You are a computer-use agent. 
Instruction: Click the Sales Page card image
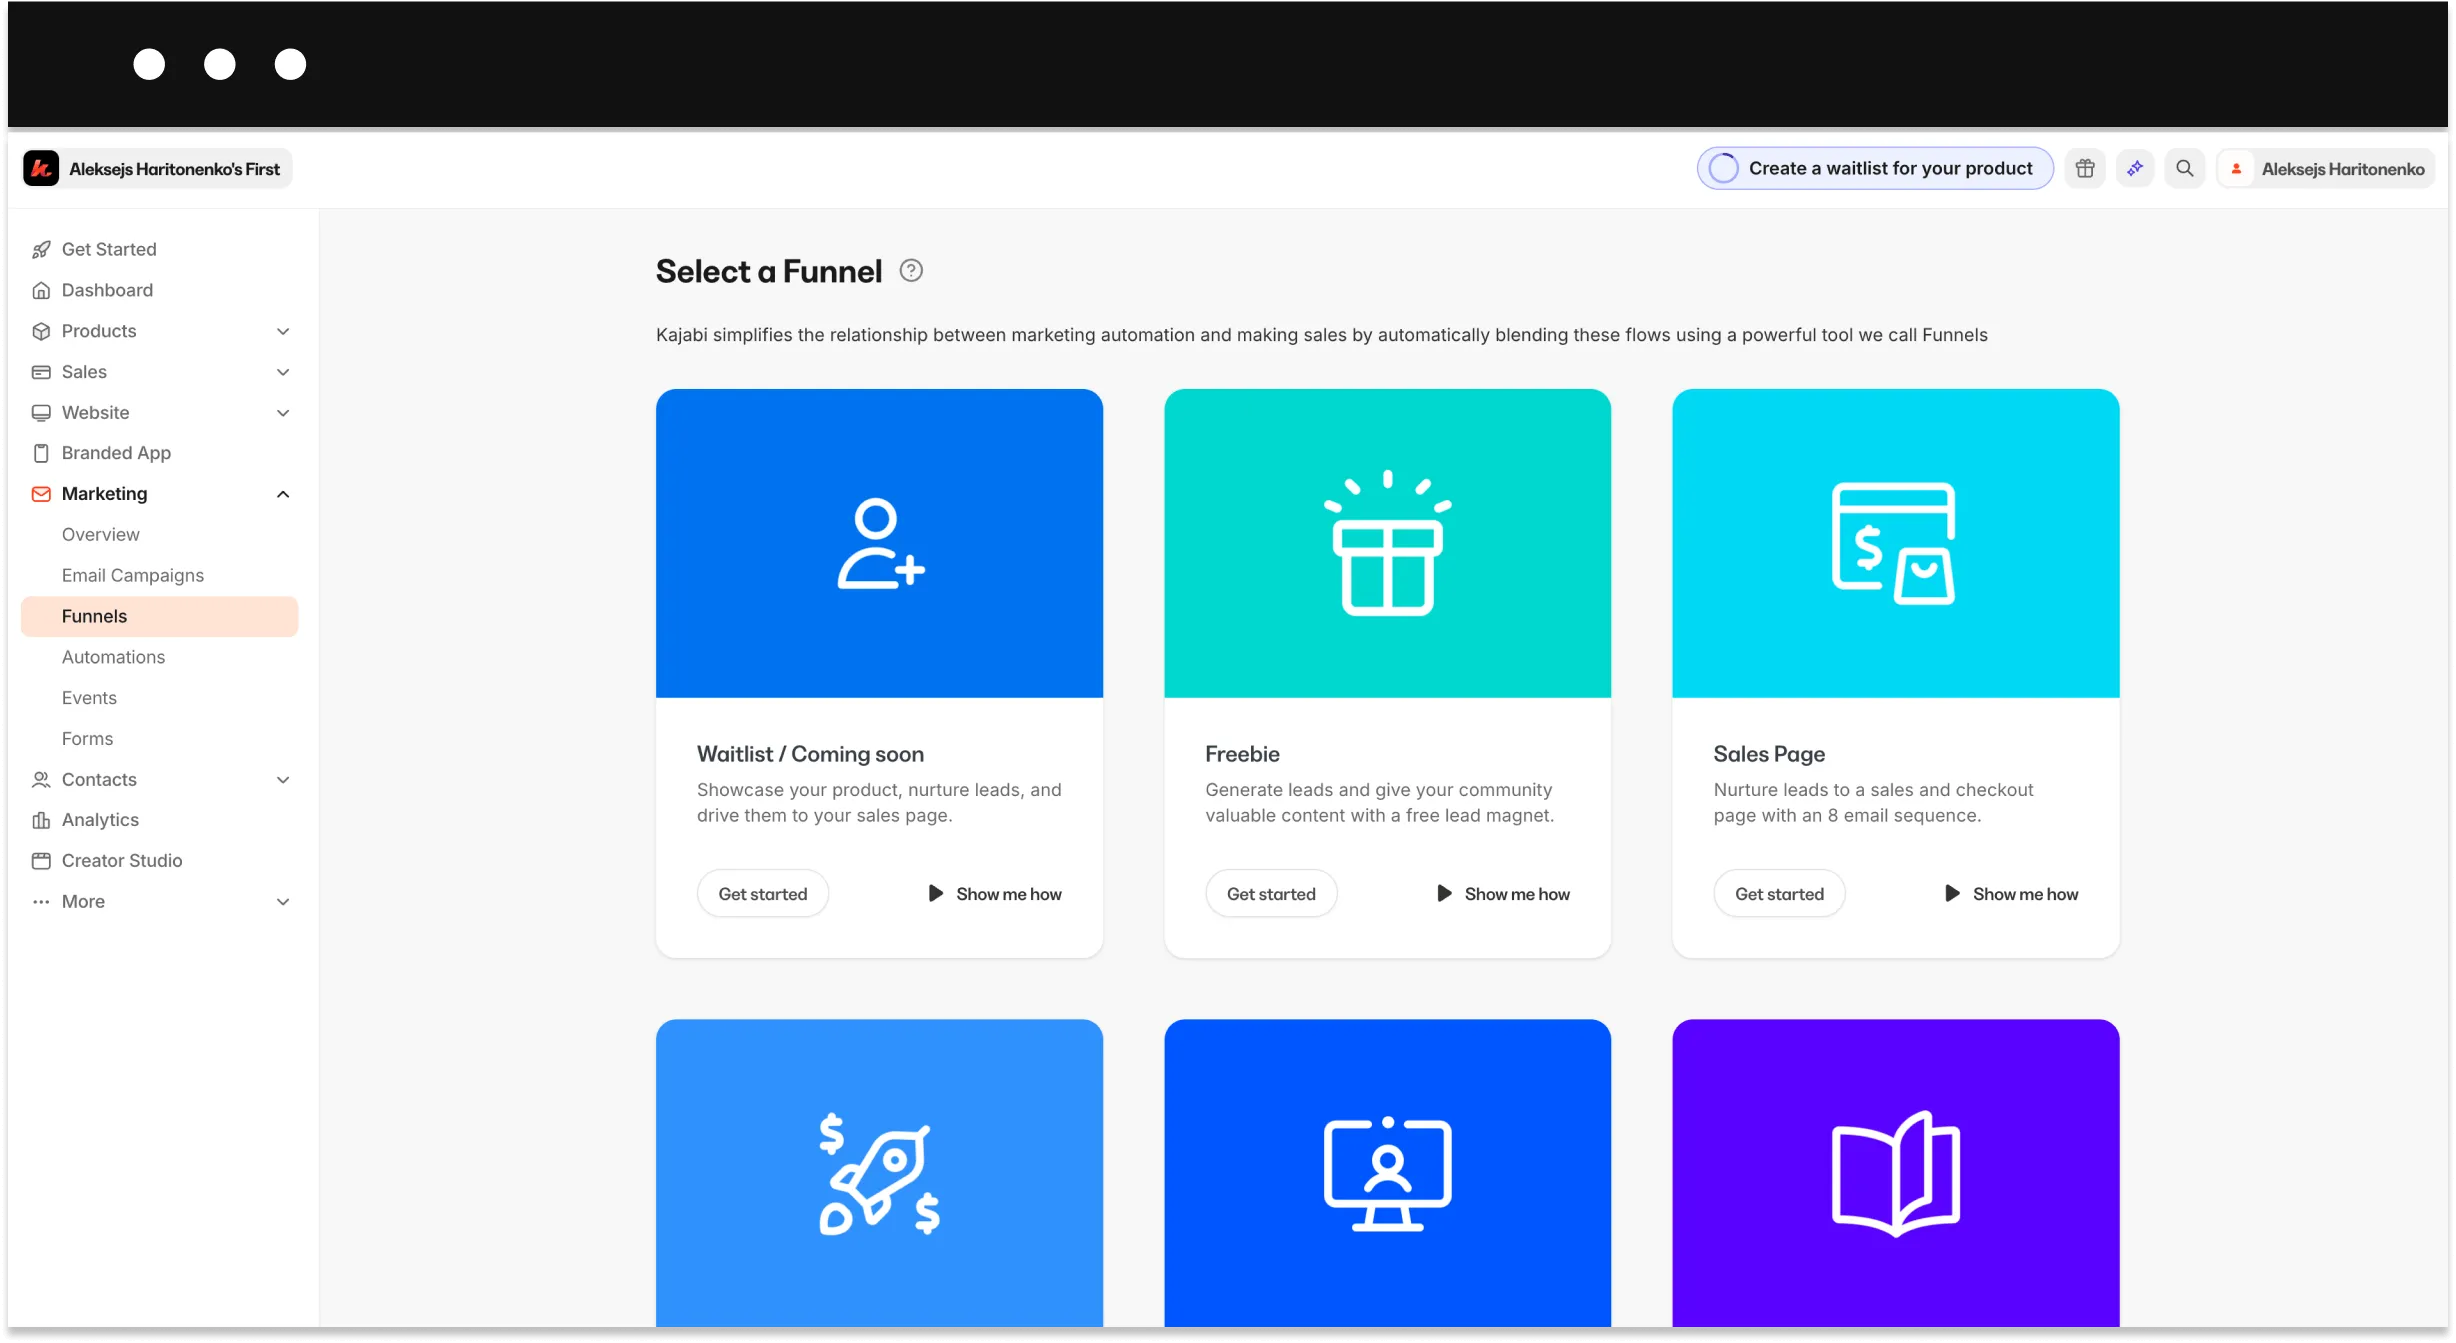coord(1895,543)
